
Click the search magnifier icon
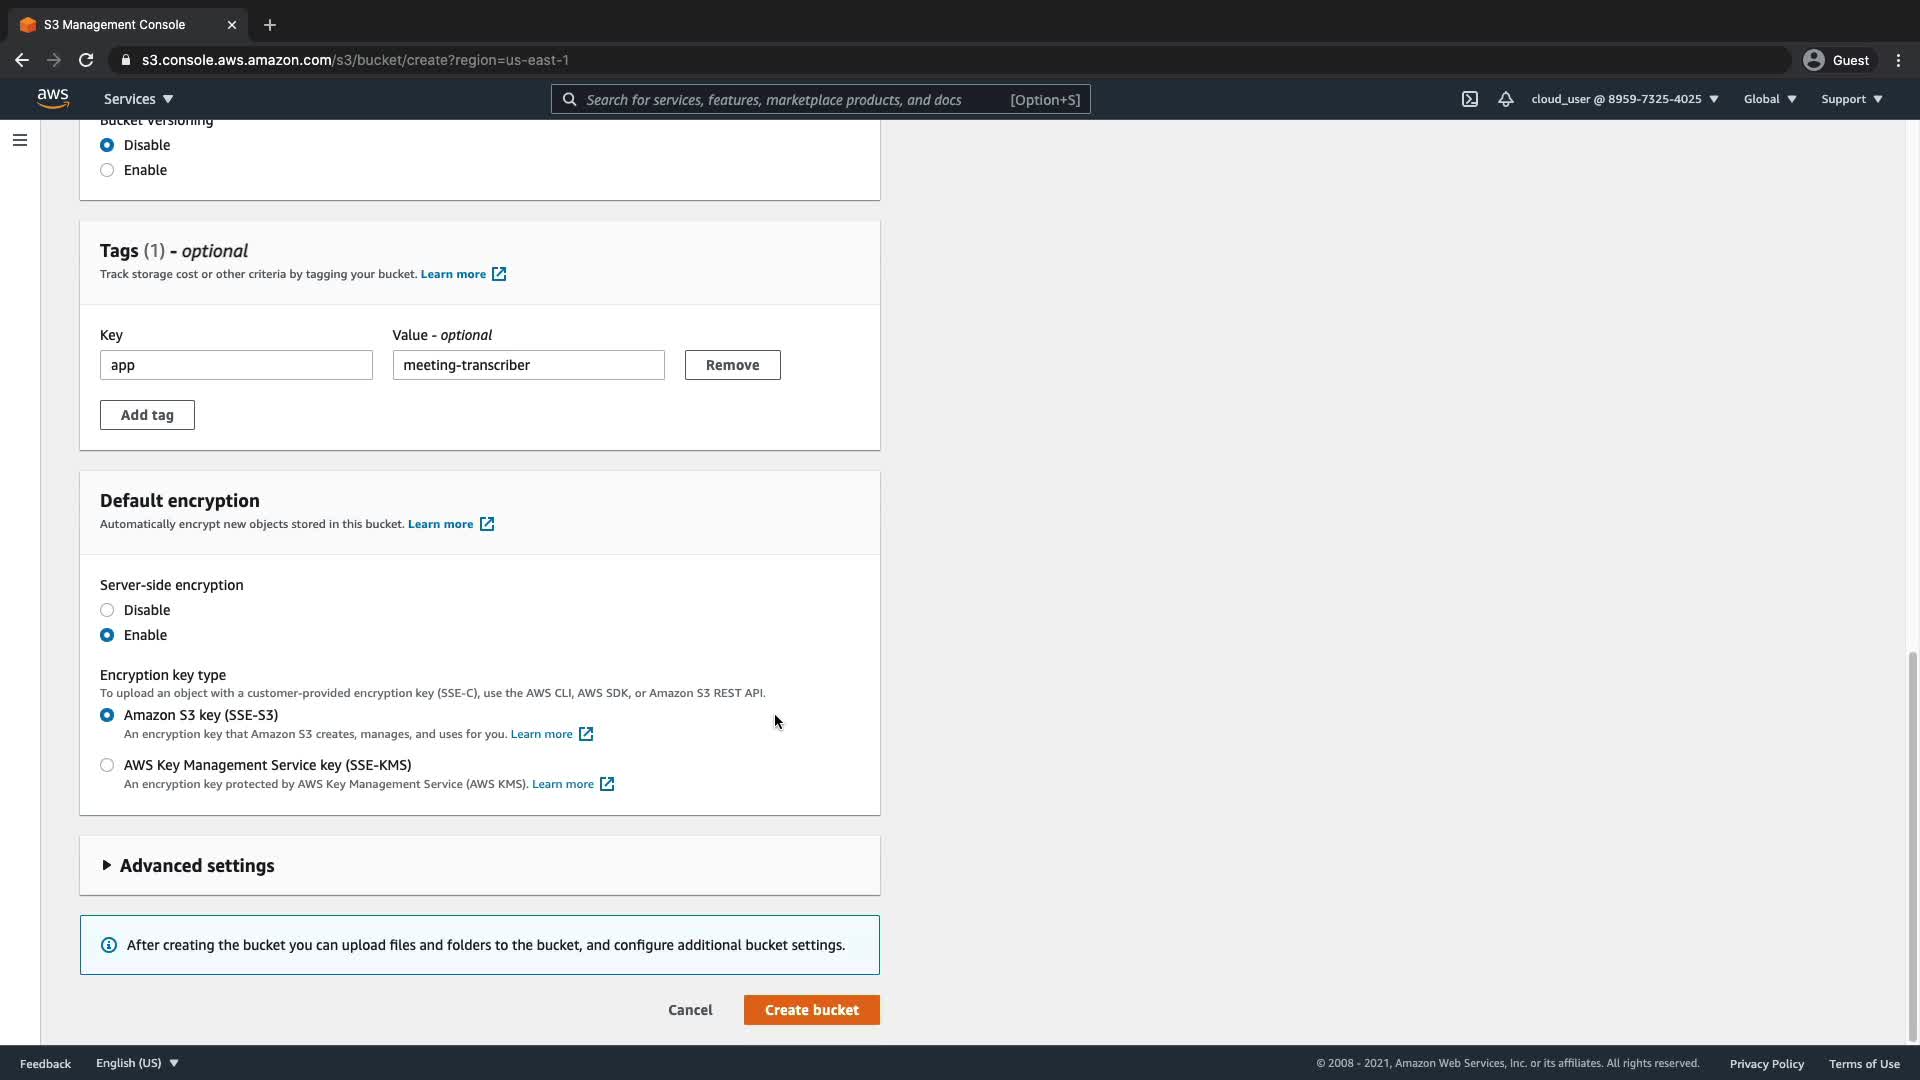coord(569,99)
